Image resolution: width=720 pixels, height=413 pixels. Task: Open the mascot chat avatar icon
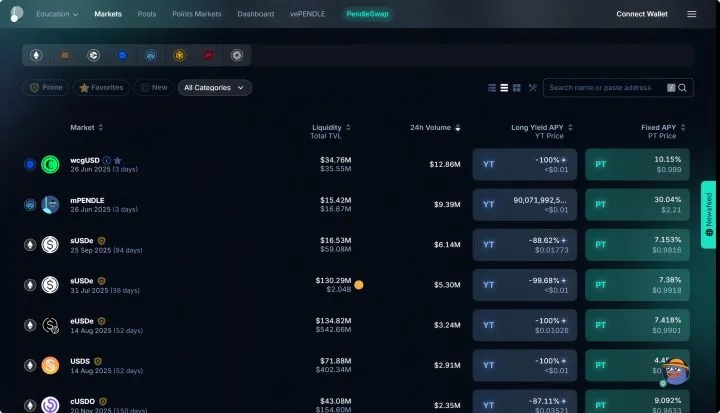(675, 371)
